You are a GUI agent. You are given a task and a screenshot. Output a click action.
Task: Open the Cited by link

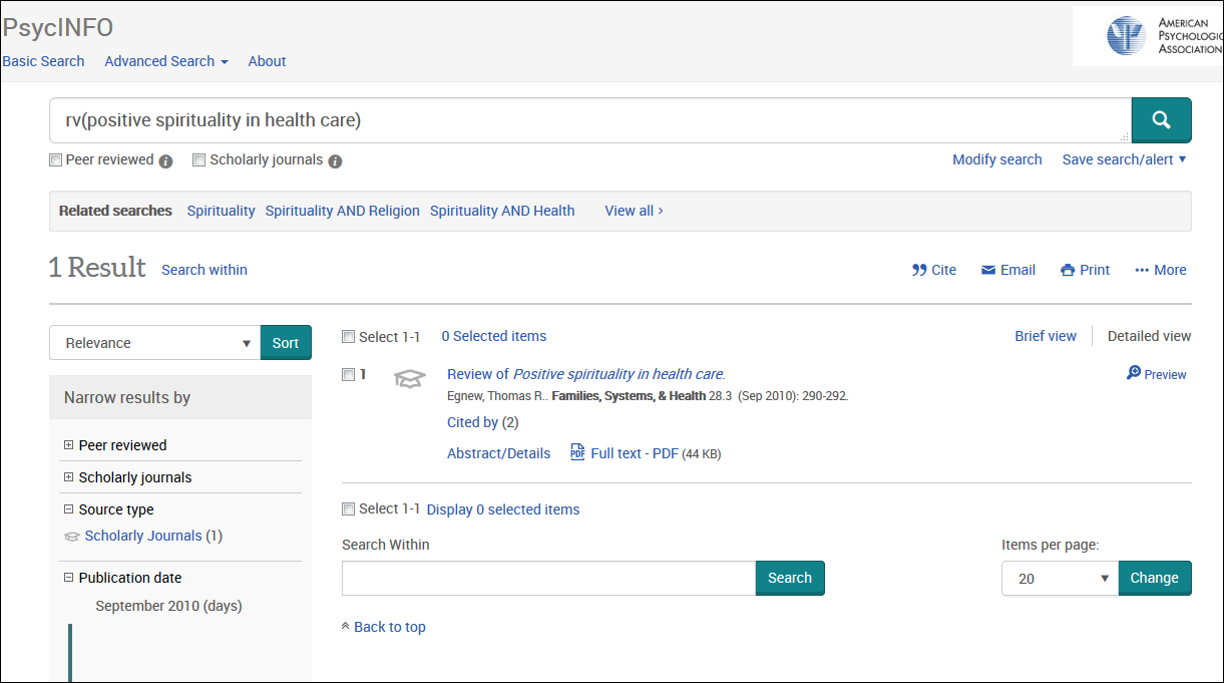472,422
